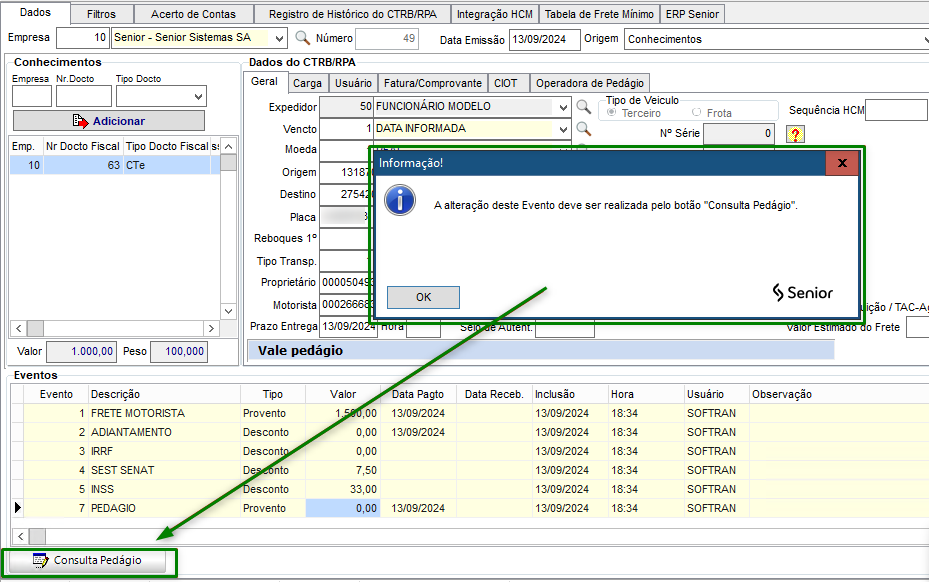
Task: Click the Adicionar button
Action: (108, 121)
